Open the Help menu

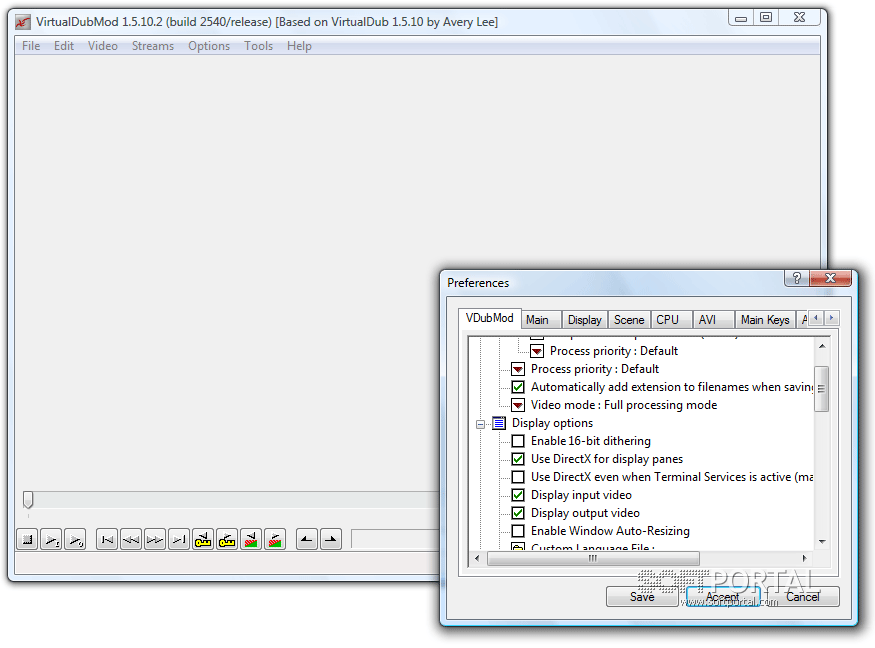pos(299,46)
